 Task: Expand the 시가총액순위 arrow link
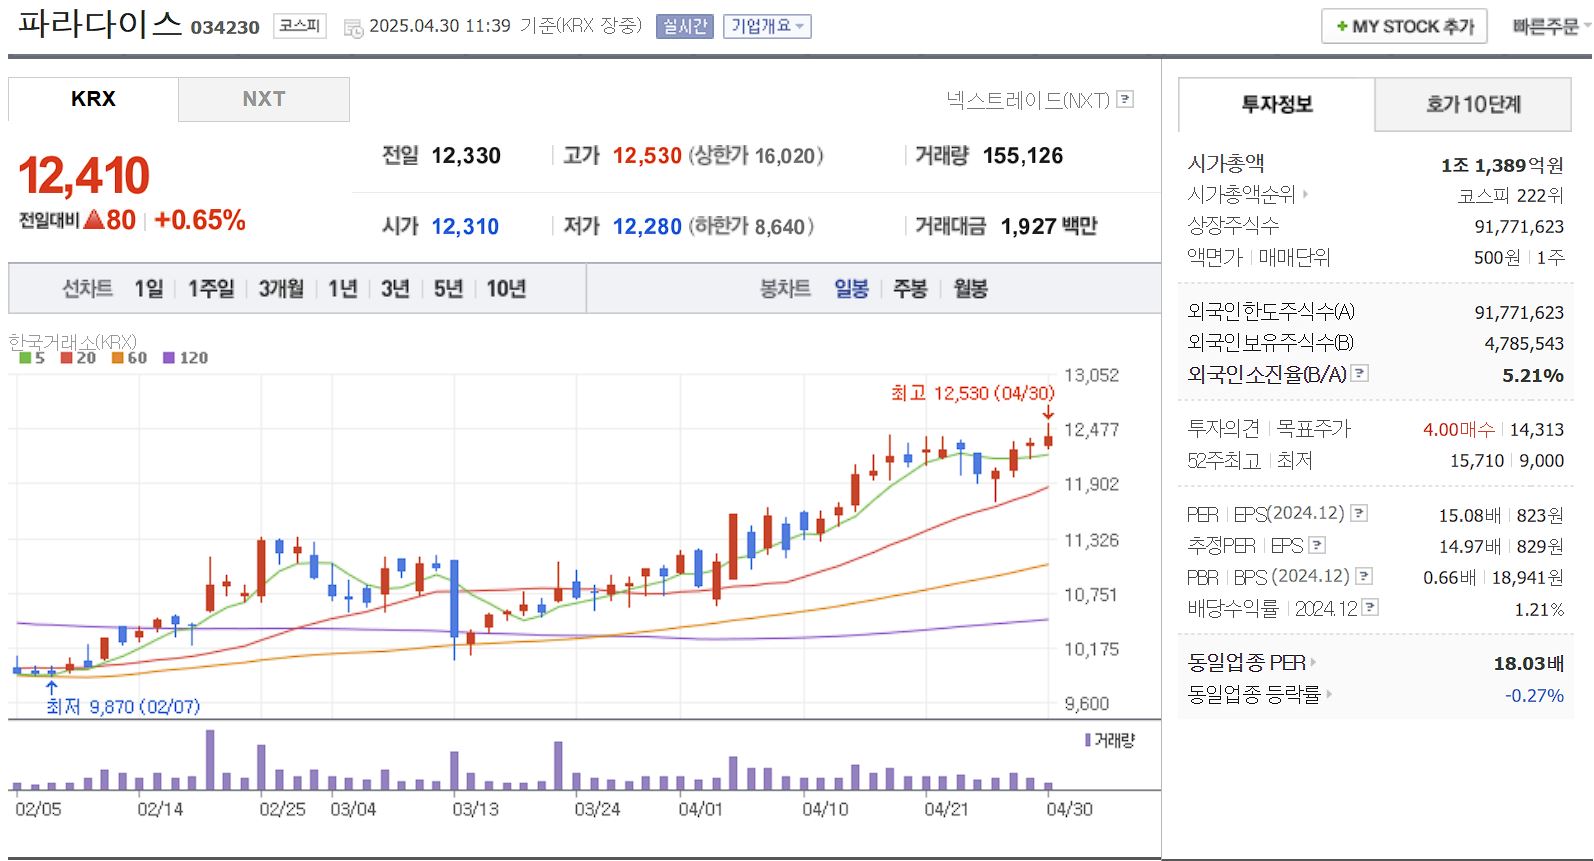[1247, 194]
